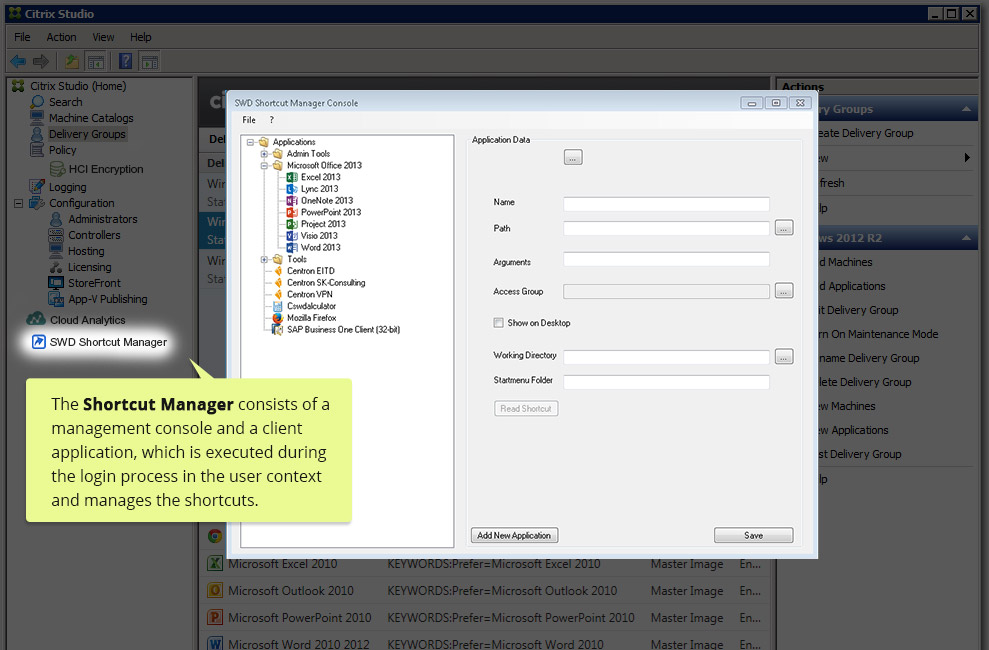Select the PowerPoint 2013 icon in Applications tree
This screenshot has width=989, height=650.
pyautogui.click(x=292, y=212)
